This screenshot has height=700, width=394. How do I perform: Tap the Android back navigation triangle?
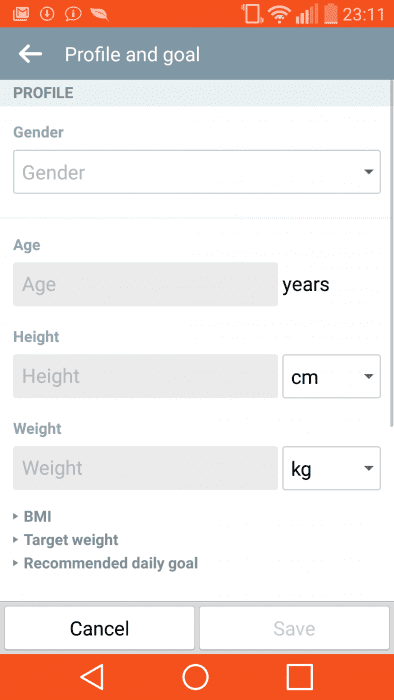tap(92, 677)
